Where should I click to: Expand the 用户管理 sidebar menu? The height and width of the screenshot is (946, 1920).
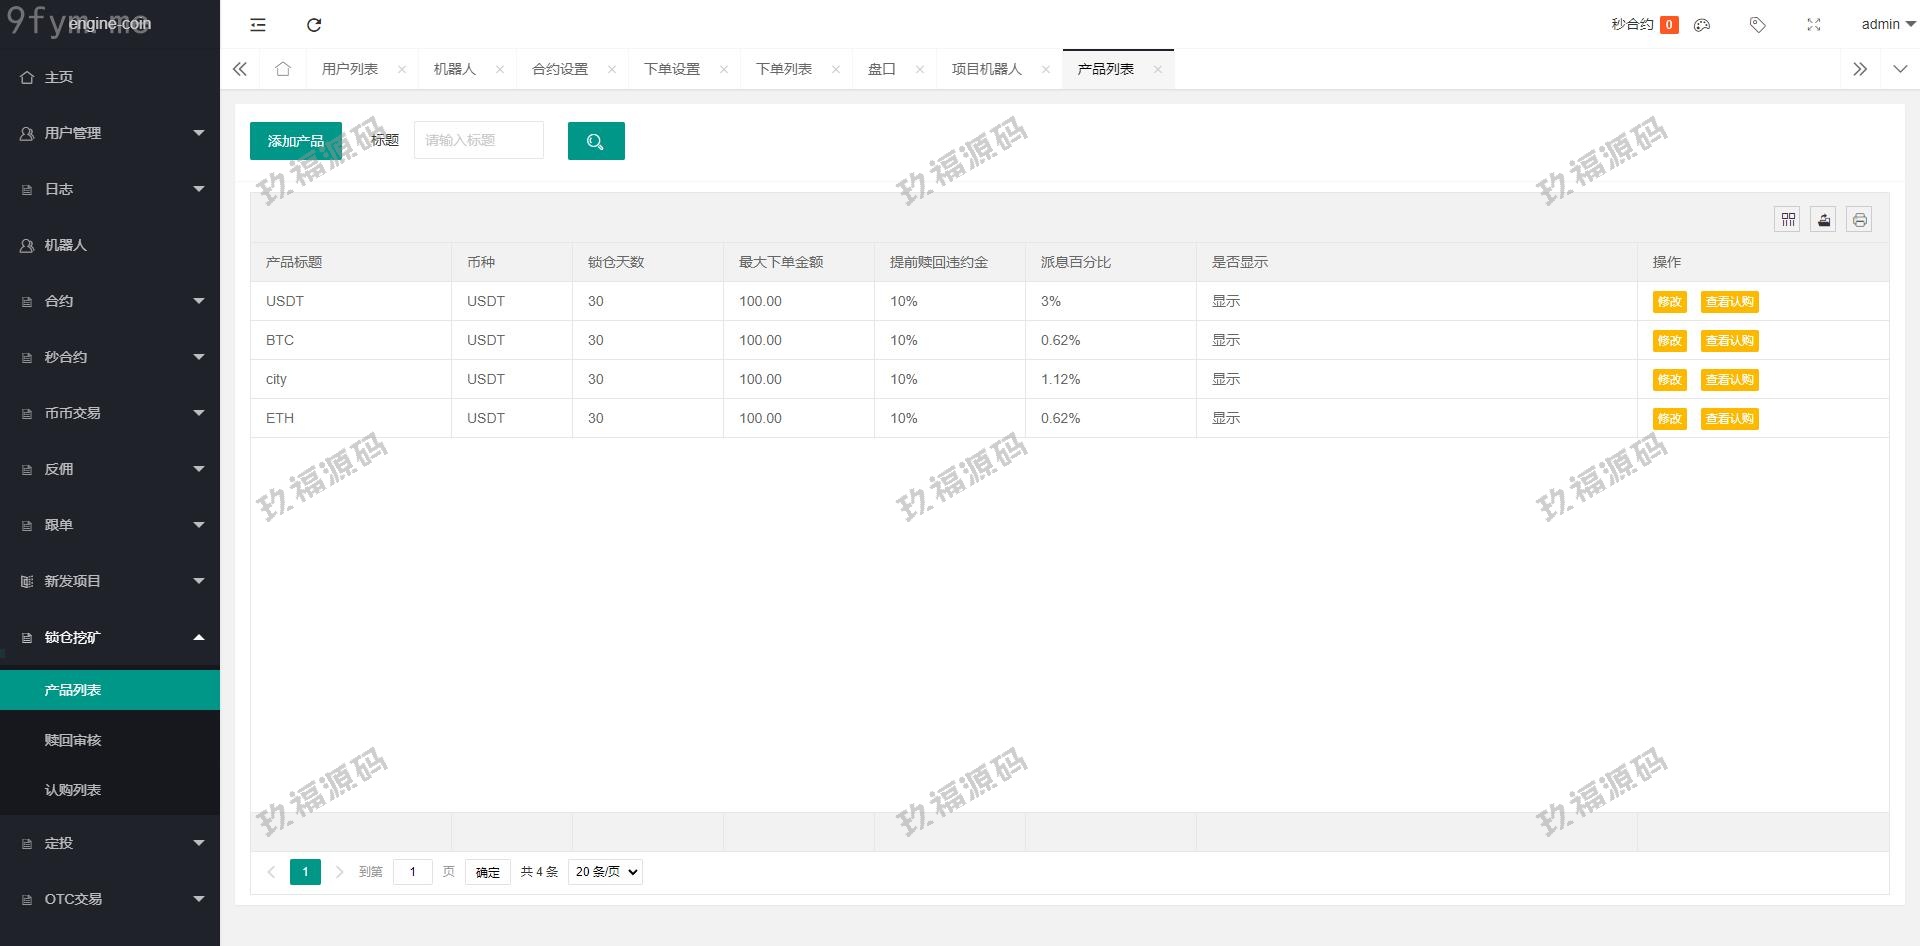coord(110,133)
